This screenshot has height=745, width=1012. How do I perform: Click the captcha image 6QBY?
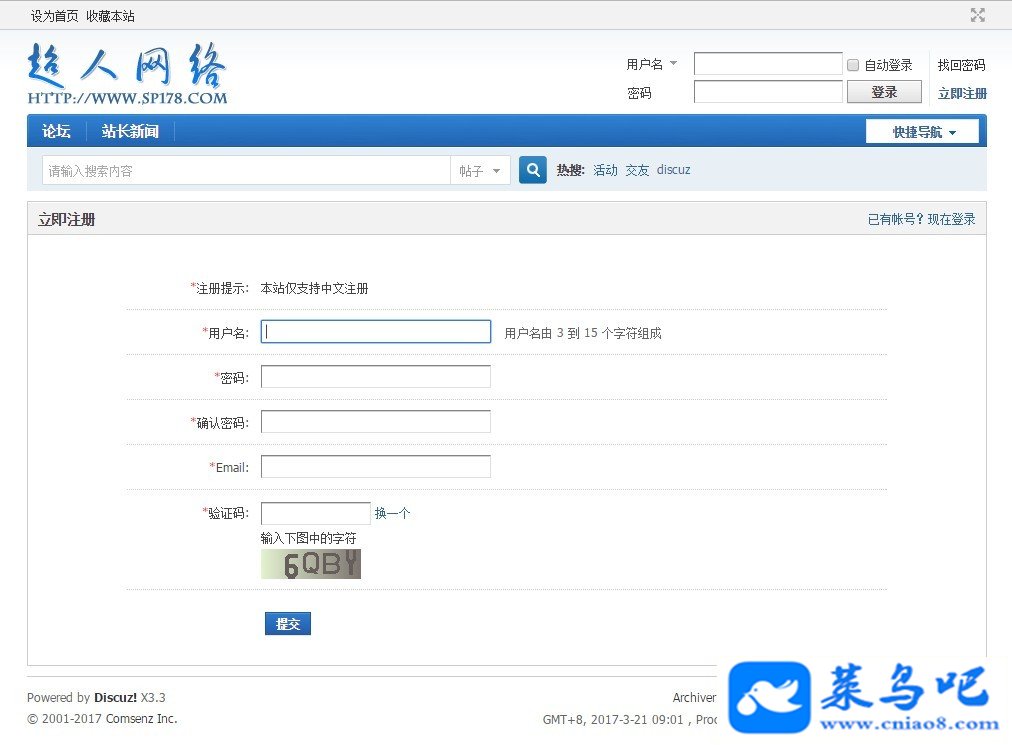(x=310, y=564)
